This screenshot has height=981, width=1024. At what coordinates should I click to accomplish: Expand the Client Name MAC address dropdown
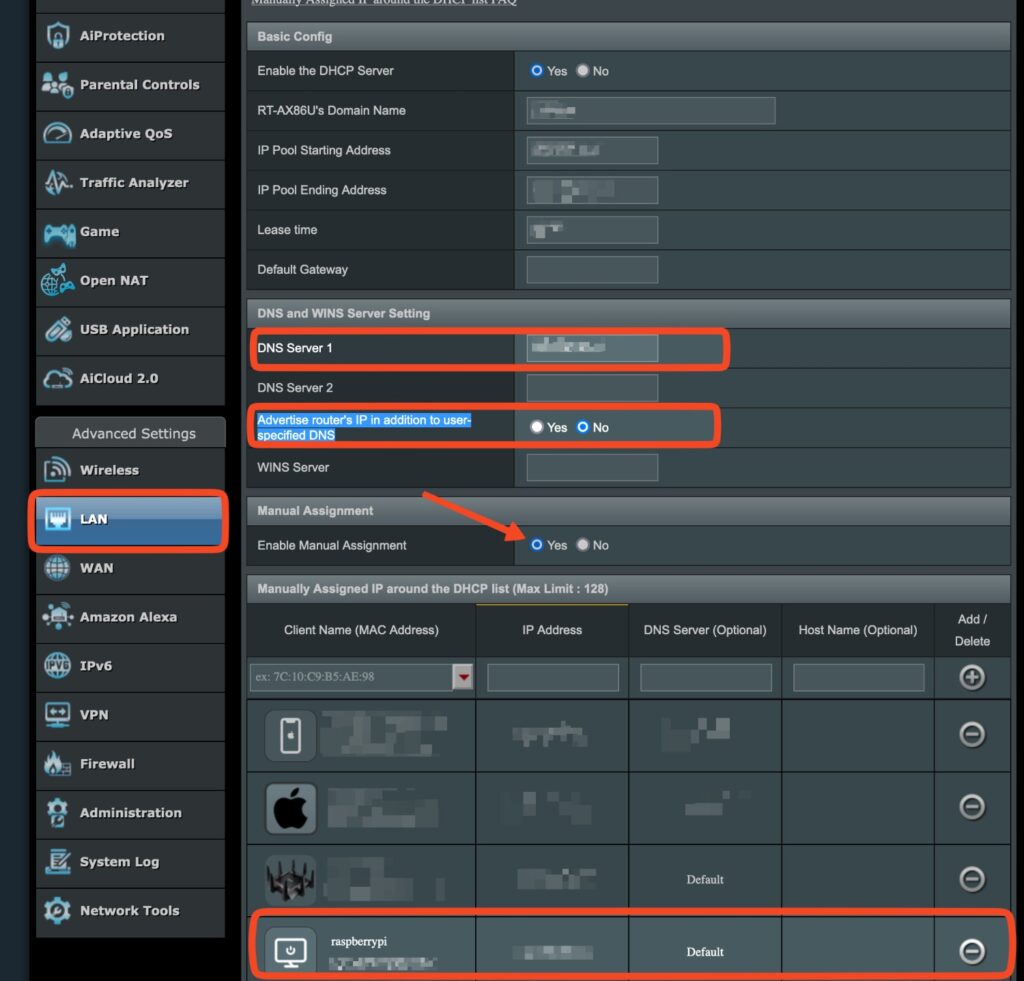tap(463, 677)
